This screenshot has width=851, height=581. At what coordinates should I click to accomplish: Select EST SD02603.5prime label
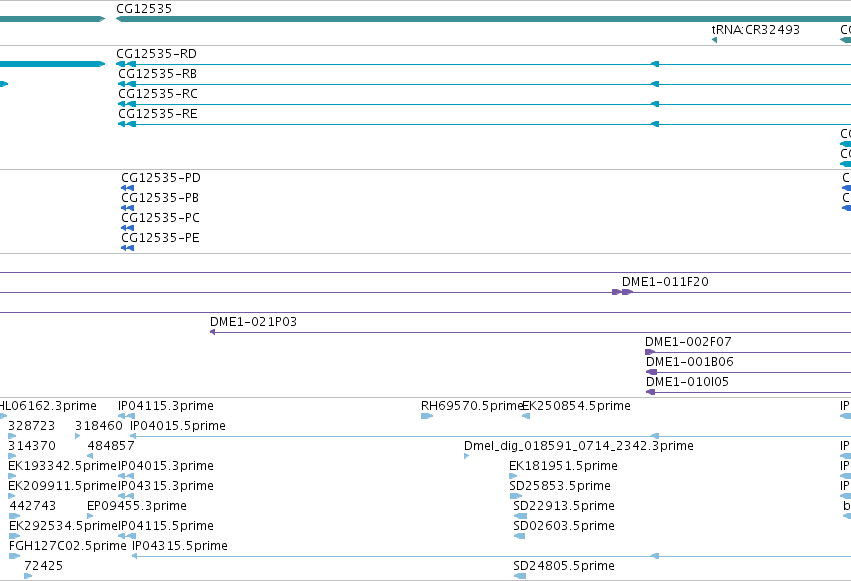[564, 527]
